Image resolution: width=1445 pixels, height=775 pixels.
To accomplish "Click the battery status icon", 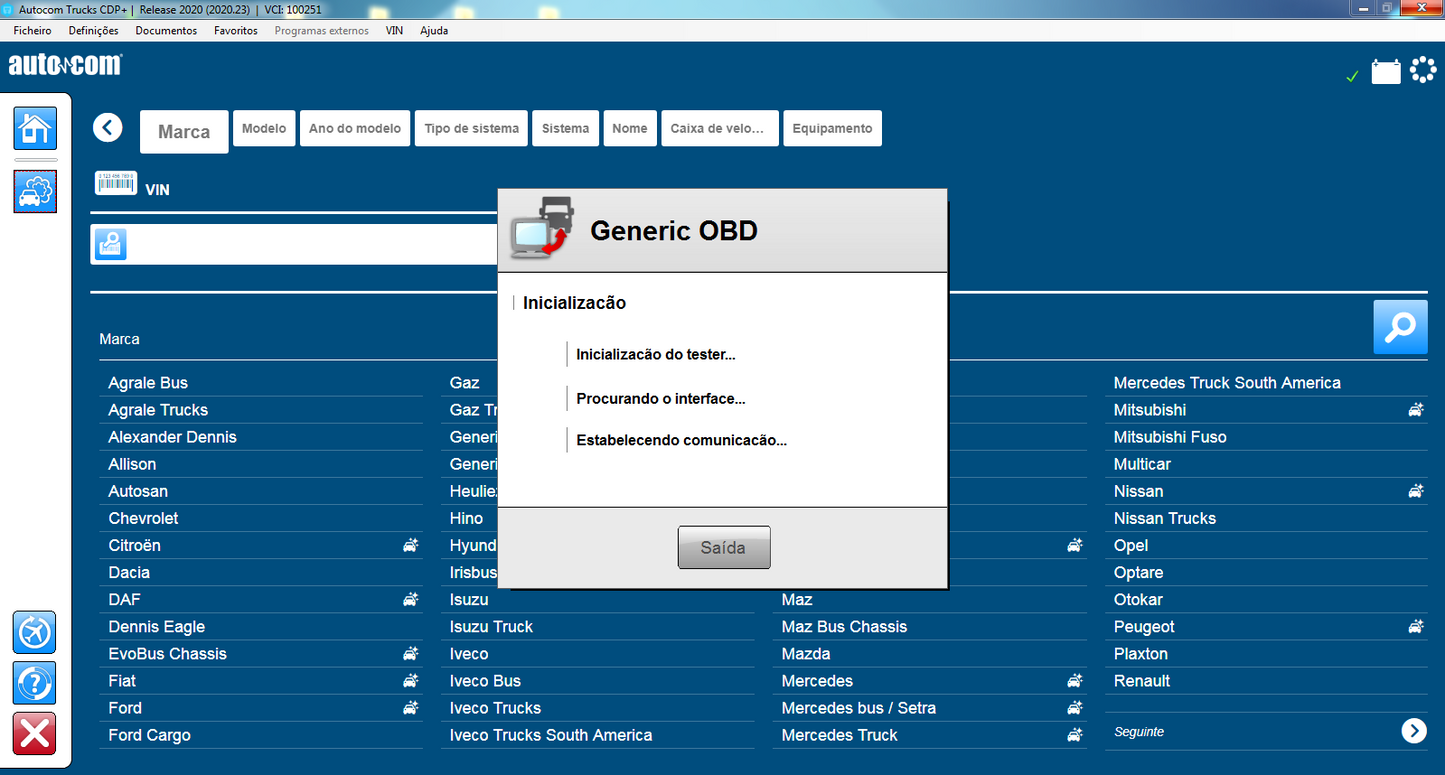I will pyautogui.click(x=1386, y=71).
